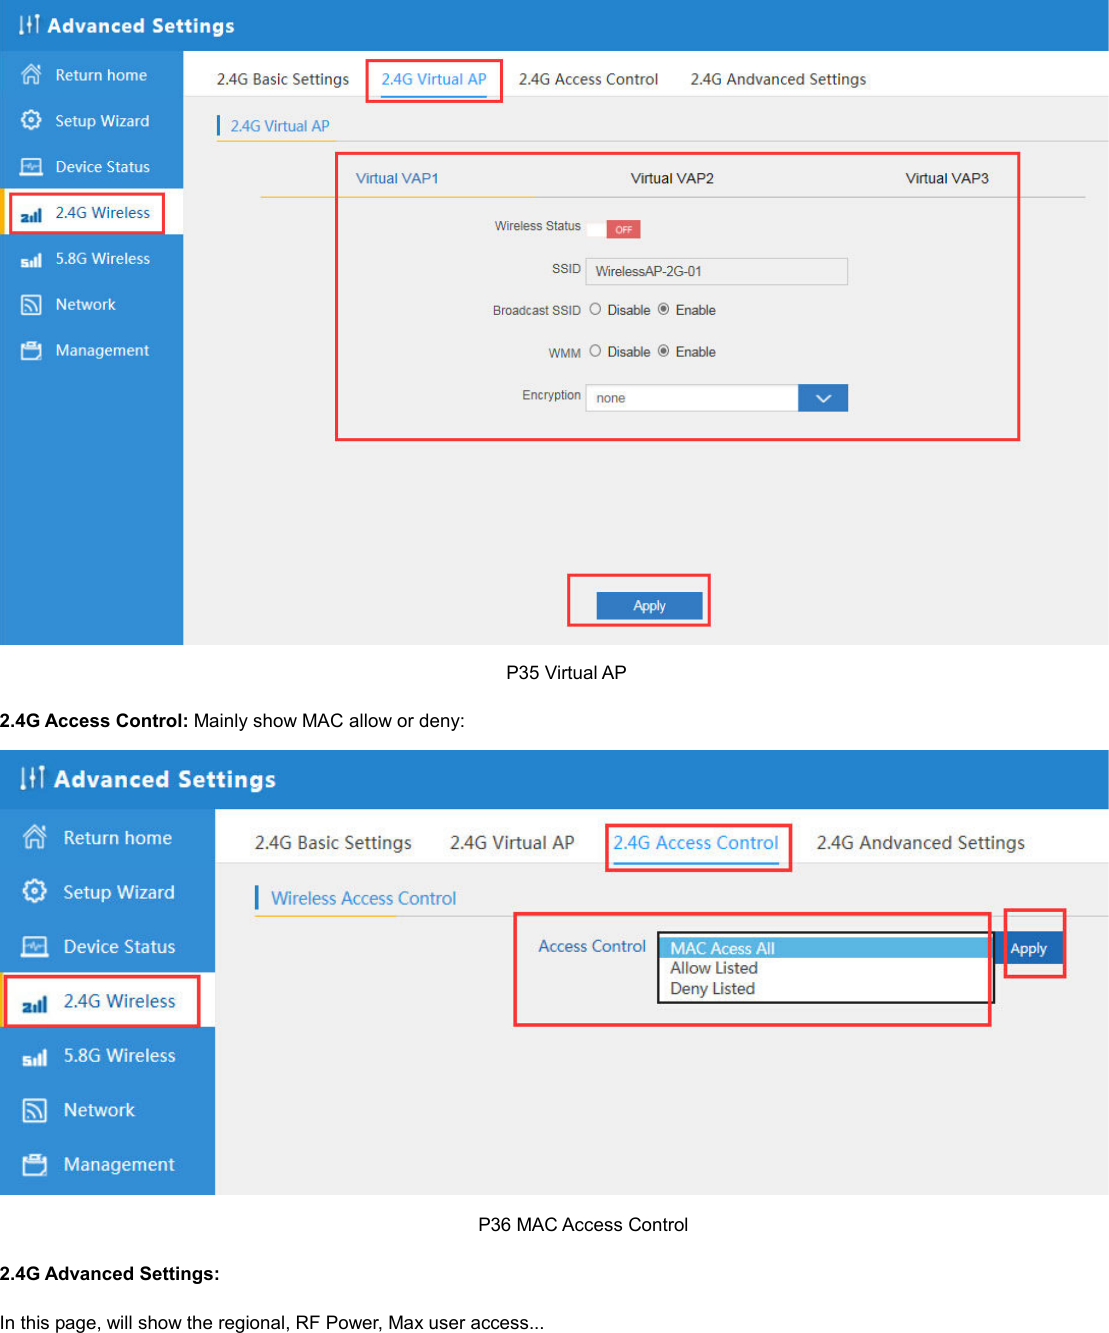Click Device Status monitor icon in bottom sidebar

point(35,946)
